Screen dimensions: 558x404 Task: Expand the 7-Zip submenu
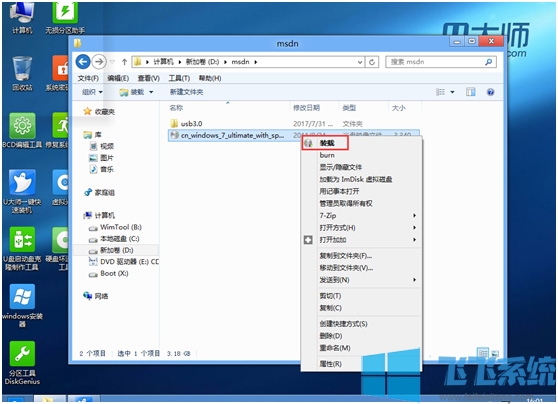pyautogui.click(x=361, y=216)
